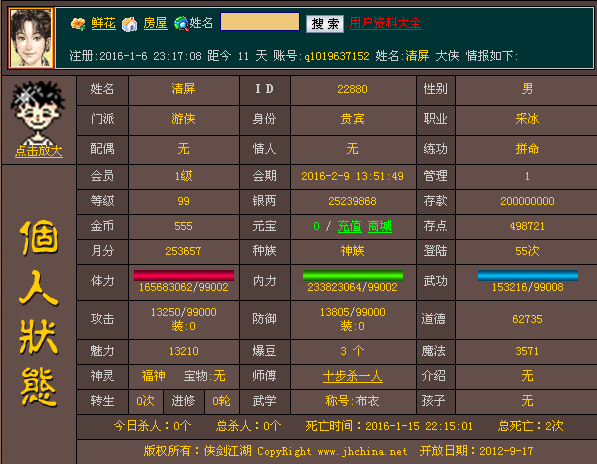The image size is (597, 464).
Task: Click the 道德 value 62735
Action: 527,319
